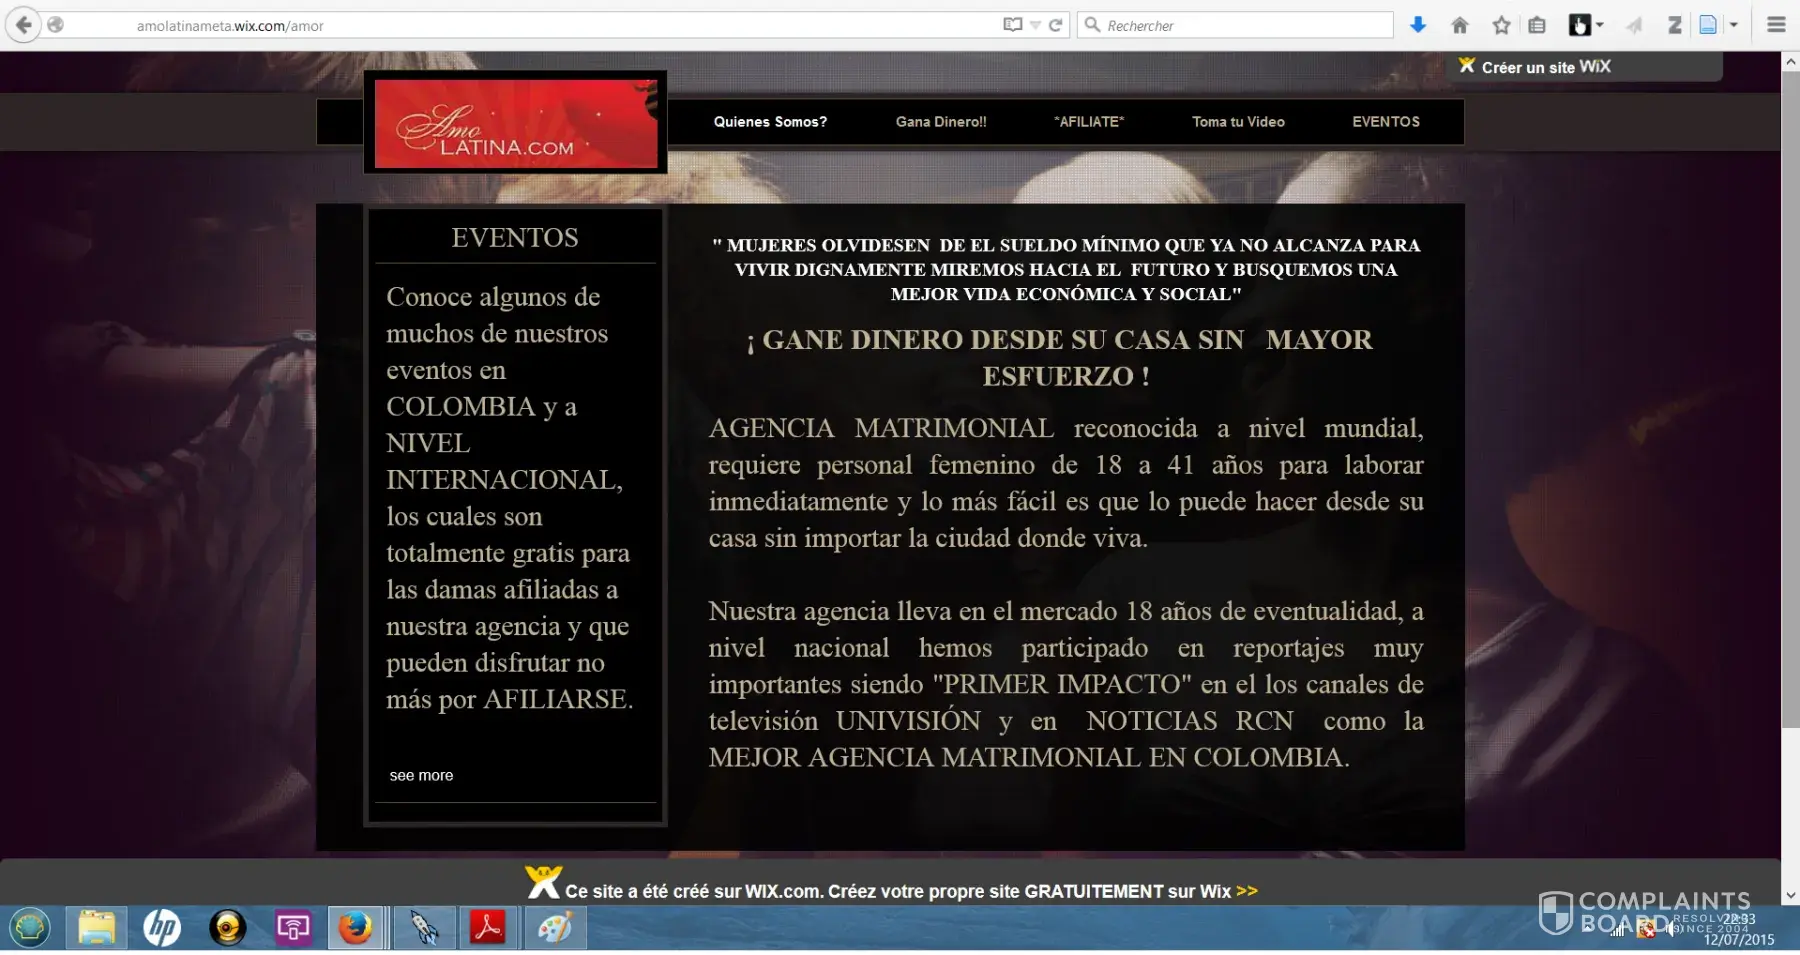Image resolution: width=1800 pixels, height=955 pixels.
Task: Select the Gana Dinero!! navigation item
Action: [x=941, y=122]
